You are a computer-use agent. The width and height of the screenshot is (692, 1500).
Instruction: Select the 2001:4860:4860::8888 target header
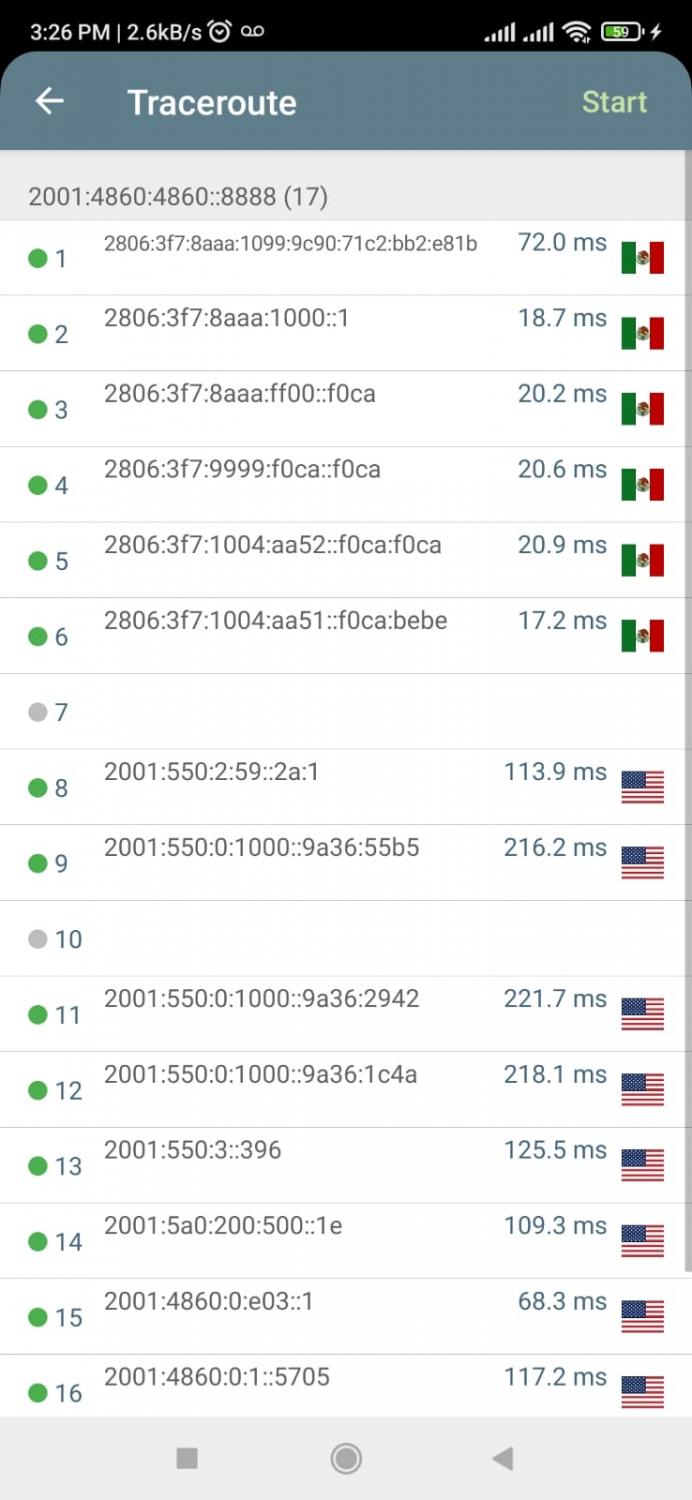click(178, 196)
